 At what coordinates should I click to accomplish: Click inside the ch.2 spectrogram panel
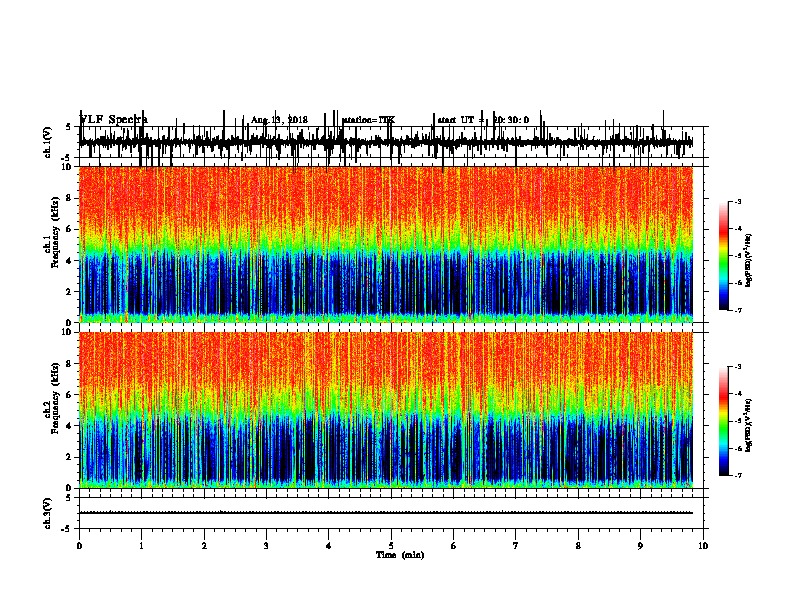[x=386, y=410]
